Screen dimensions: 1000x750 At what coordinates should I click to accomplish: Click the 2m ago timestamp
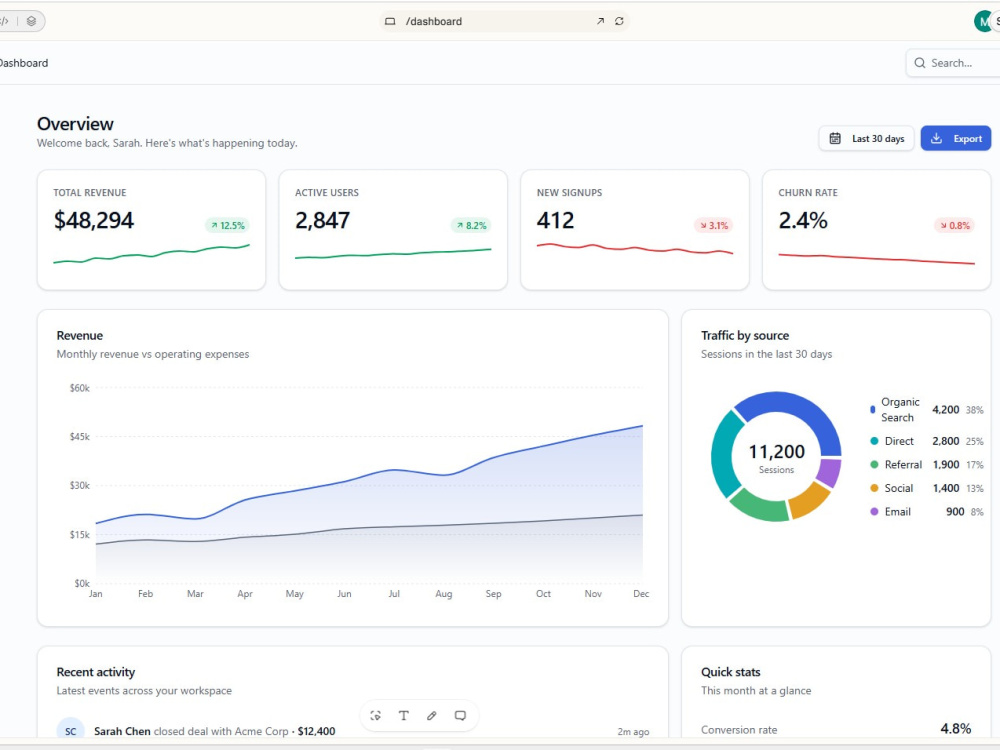coord(633,732)
